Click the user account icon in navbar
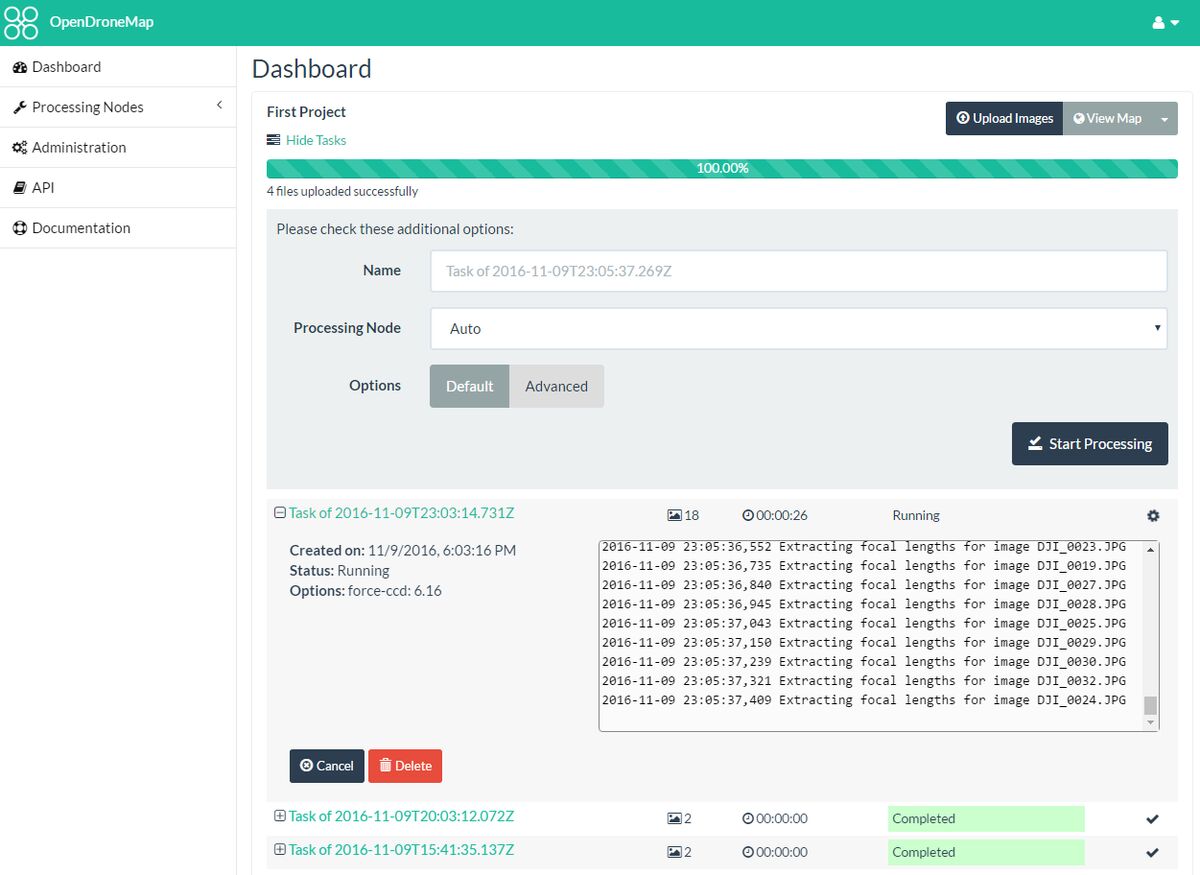The height and width of the screenshot is (875, 1200). [x=1161, y=21]
